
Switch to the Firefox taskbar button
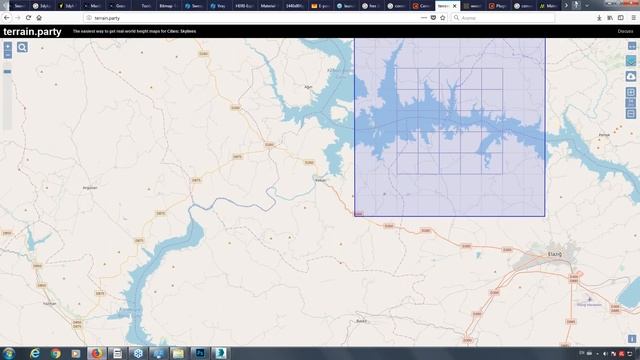pyautogui.click(x=96, y=353)
